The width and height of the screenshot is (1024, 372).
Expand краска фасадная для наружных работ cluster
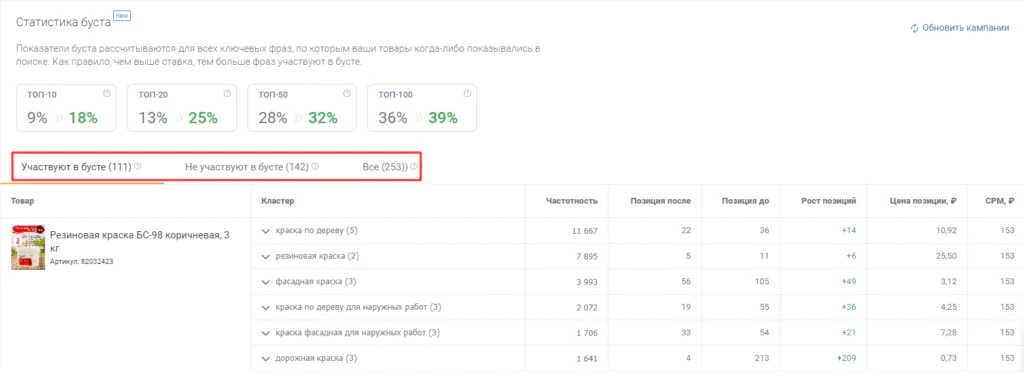pos(265,333)
